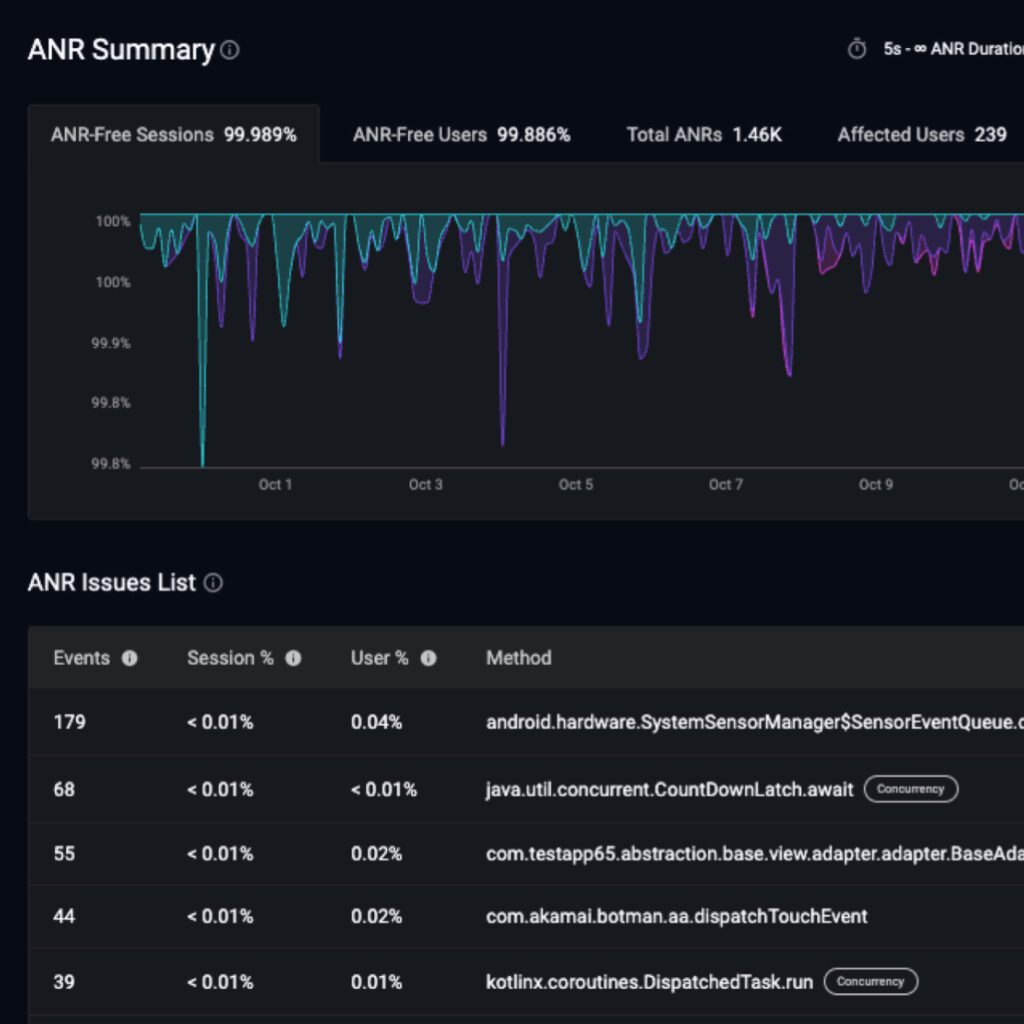The image size is (1024, 1024).
Task: Click the info icon on User % header
Action: pos(428,658)
